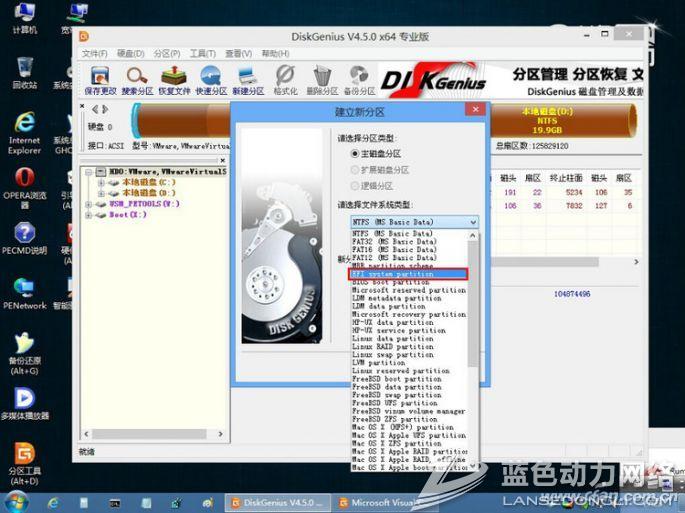The image size is (685, 513).
Task: Select the 逻辑分区 logical partition radio button
Action: pyautogui.click(x=355, y=186)
